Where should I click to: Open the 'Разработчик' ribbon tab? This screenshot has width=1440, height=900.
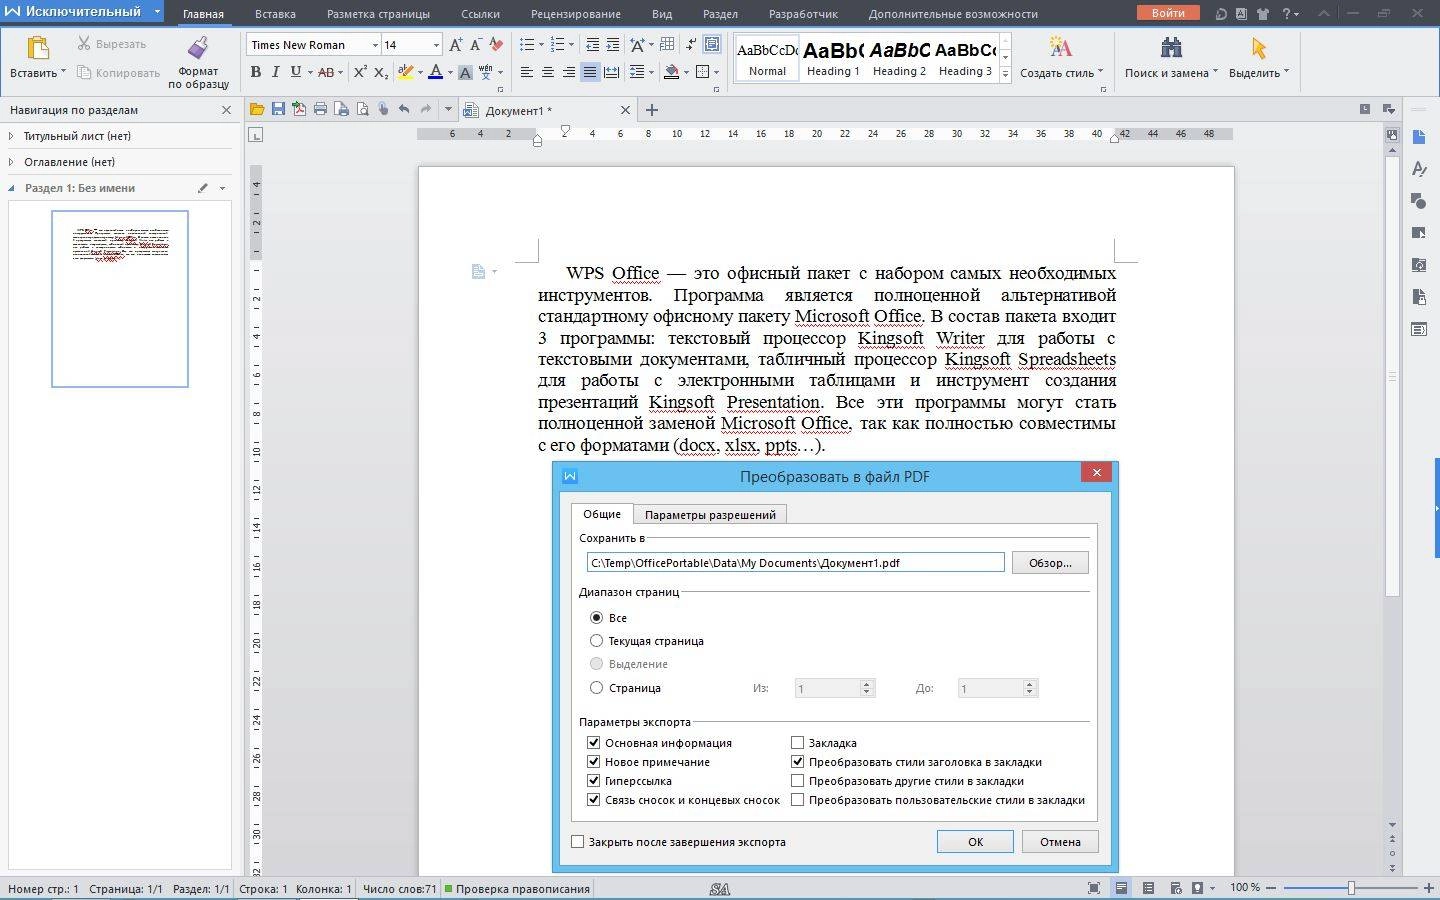(x=803, y=14)
